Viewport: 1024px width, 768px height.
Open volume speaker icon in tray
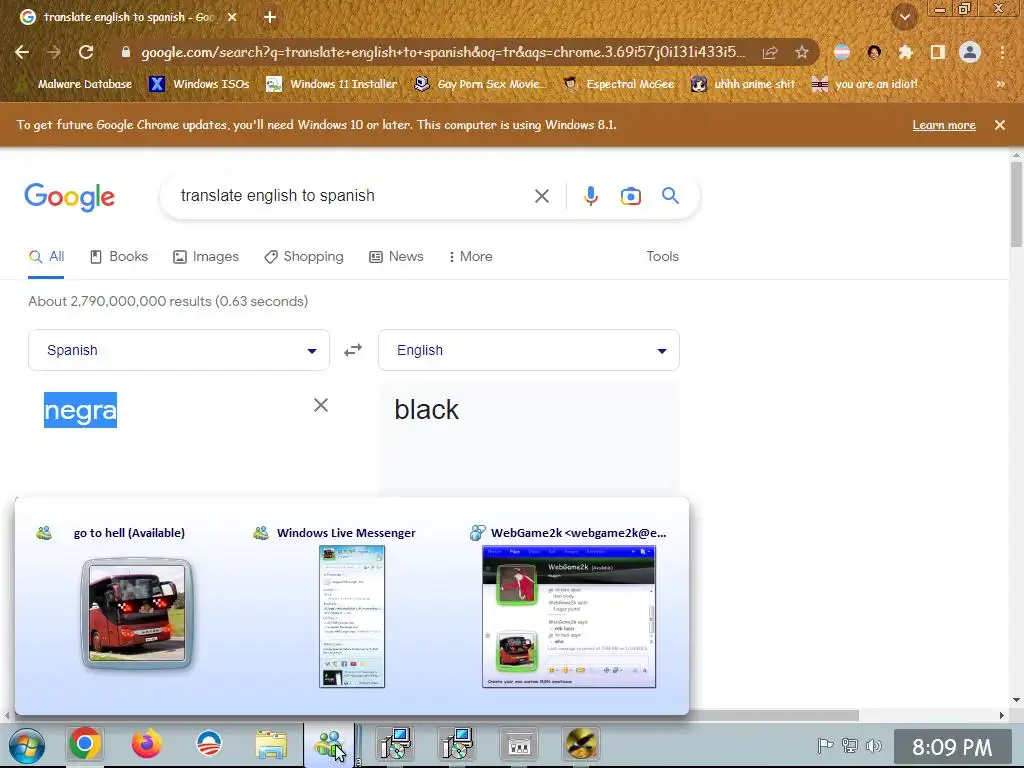874,745
